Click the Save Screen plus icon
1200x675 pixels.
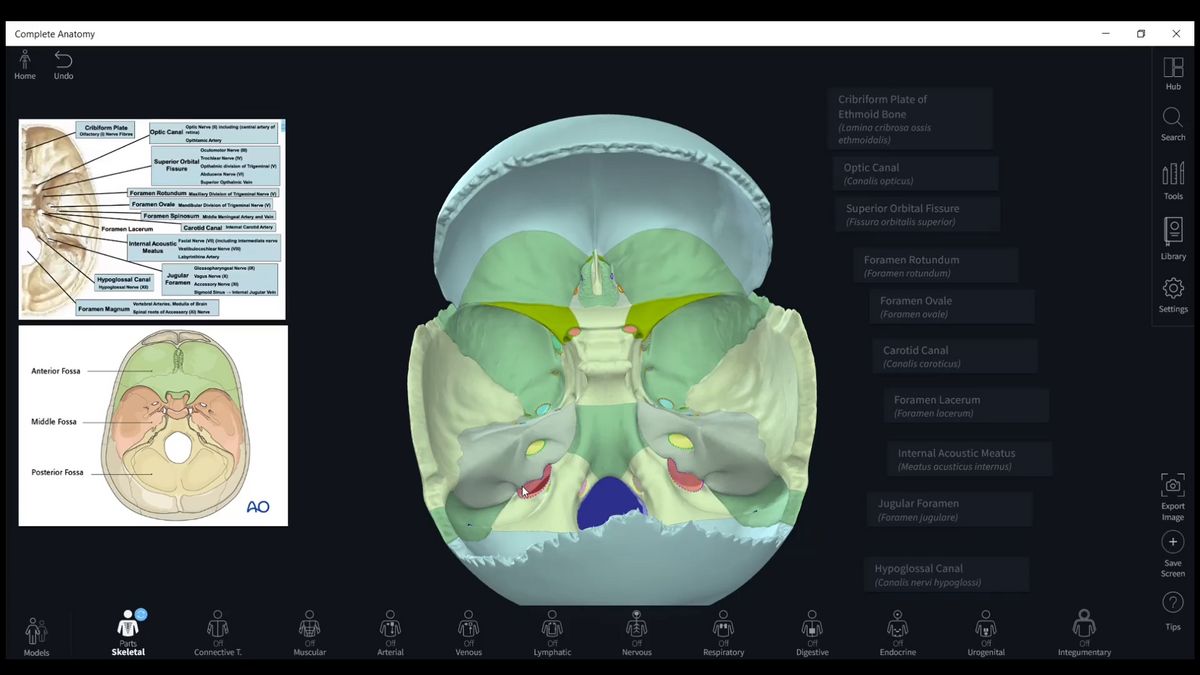coord(1173,543)
